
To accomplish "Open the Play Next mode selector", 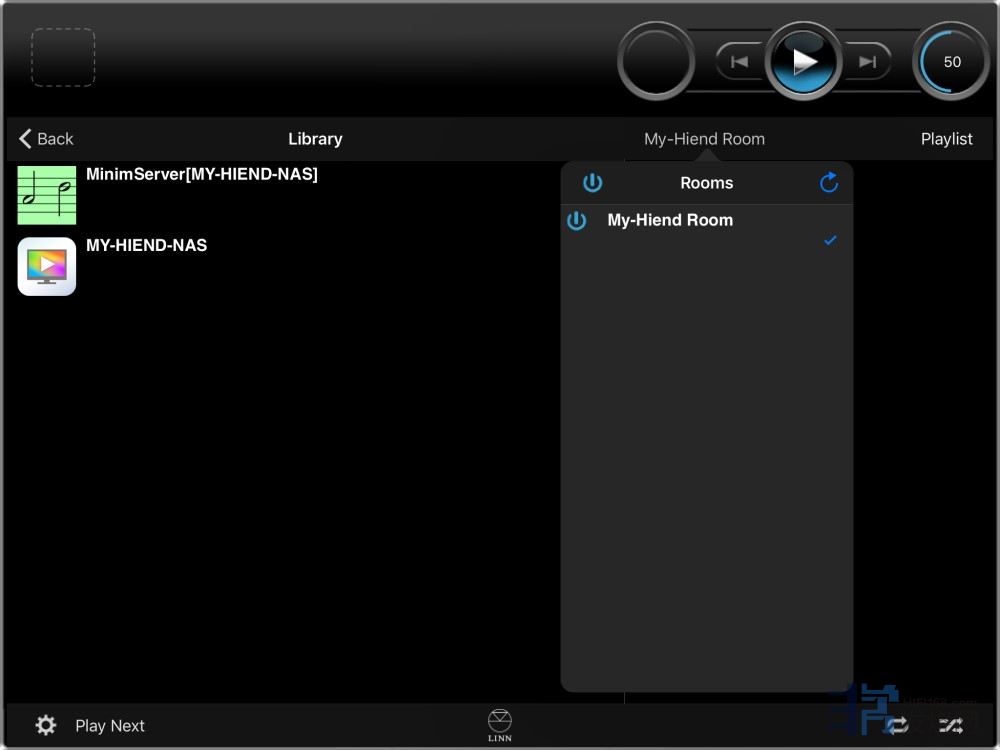I will [x=110, y=726].
